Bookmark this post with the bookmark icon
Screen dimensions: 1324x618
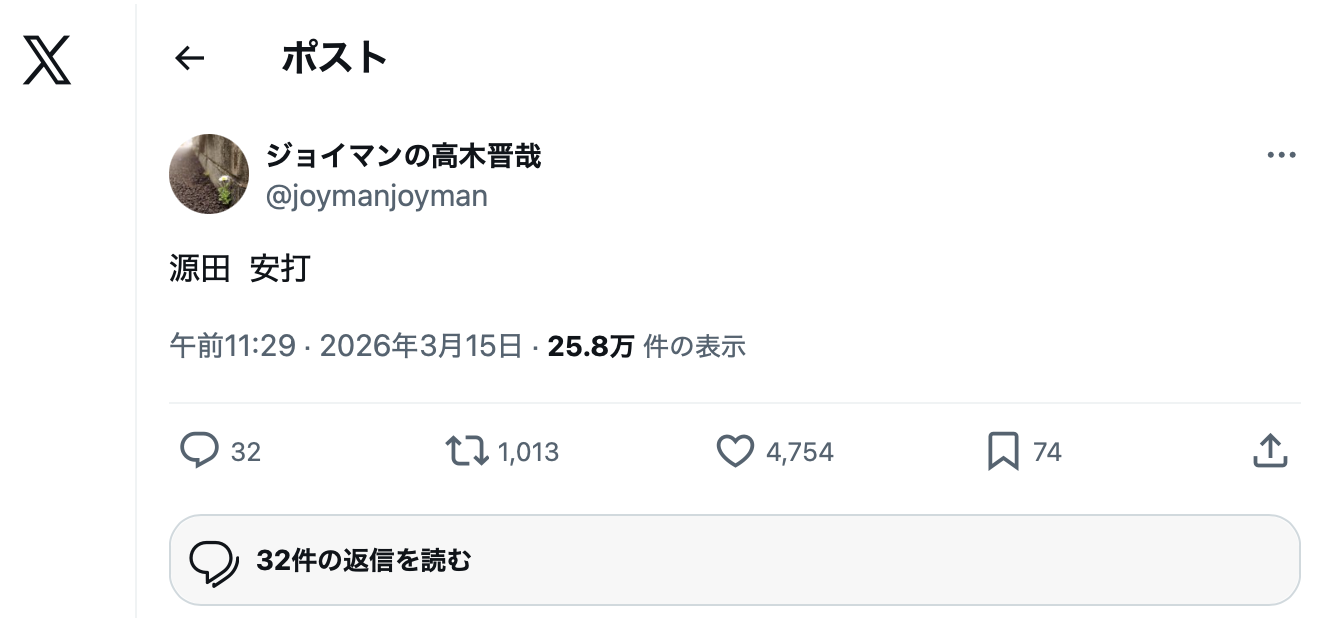point(1003,451)
